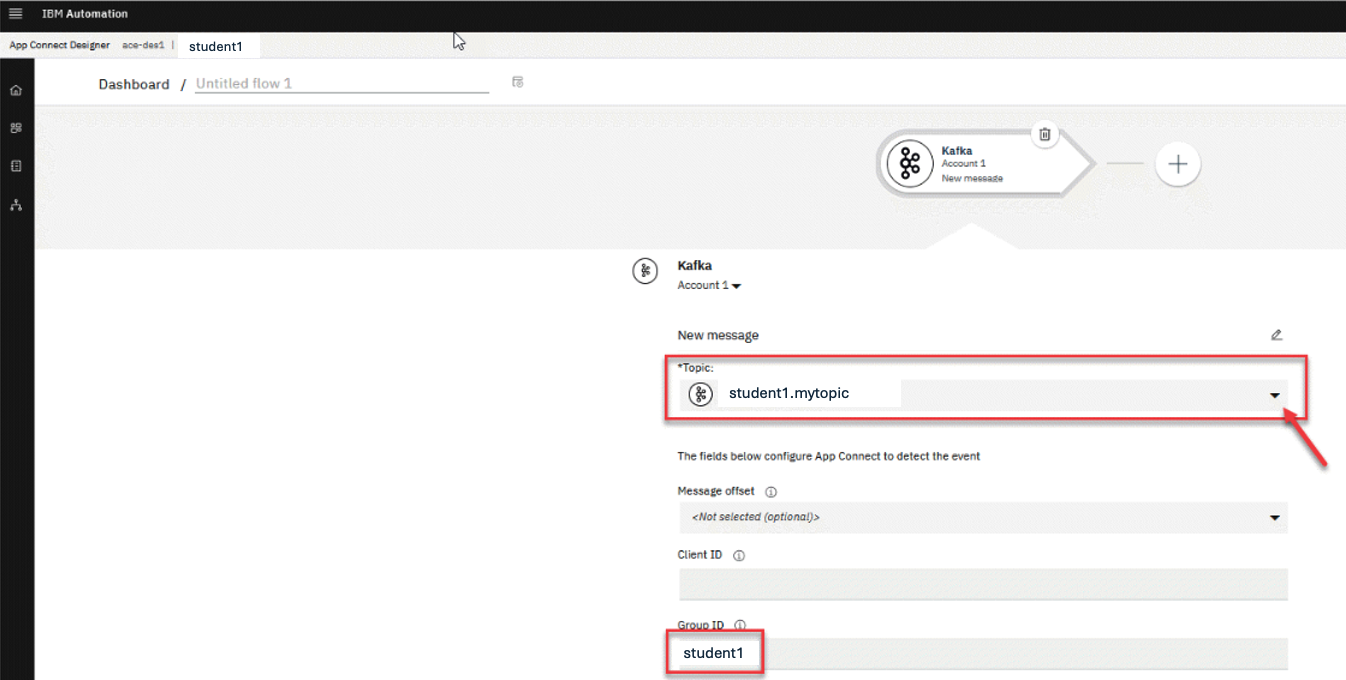The width and height of the screenshot is (1346, 680).
Task: Select the student1 tab
Action: [x=216, y=47]
